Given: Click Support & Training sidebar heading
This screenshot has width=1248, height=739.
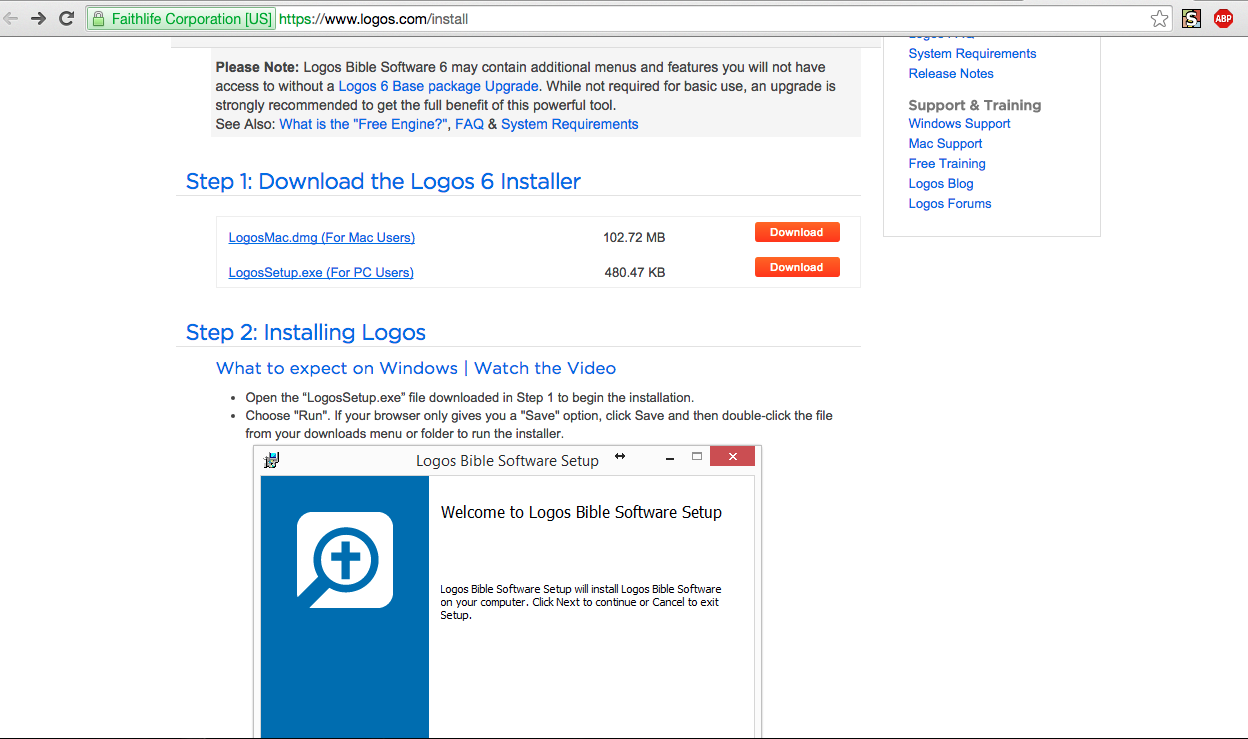Looking at the screenshot, I should [x=975, y=105].
